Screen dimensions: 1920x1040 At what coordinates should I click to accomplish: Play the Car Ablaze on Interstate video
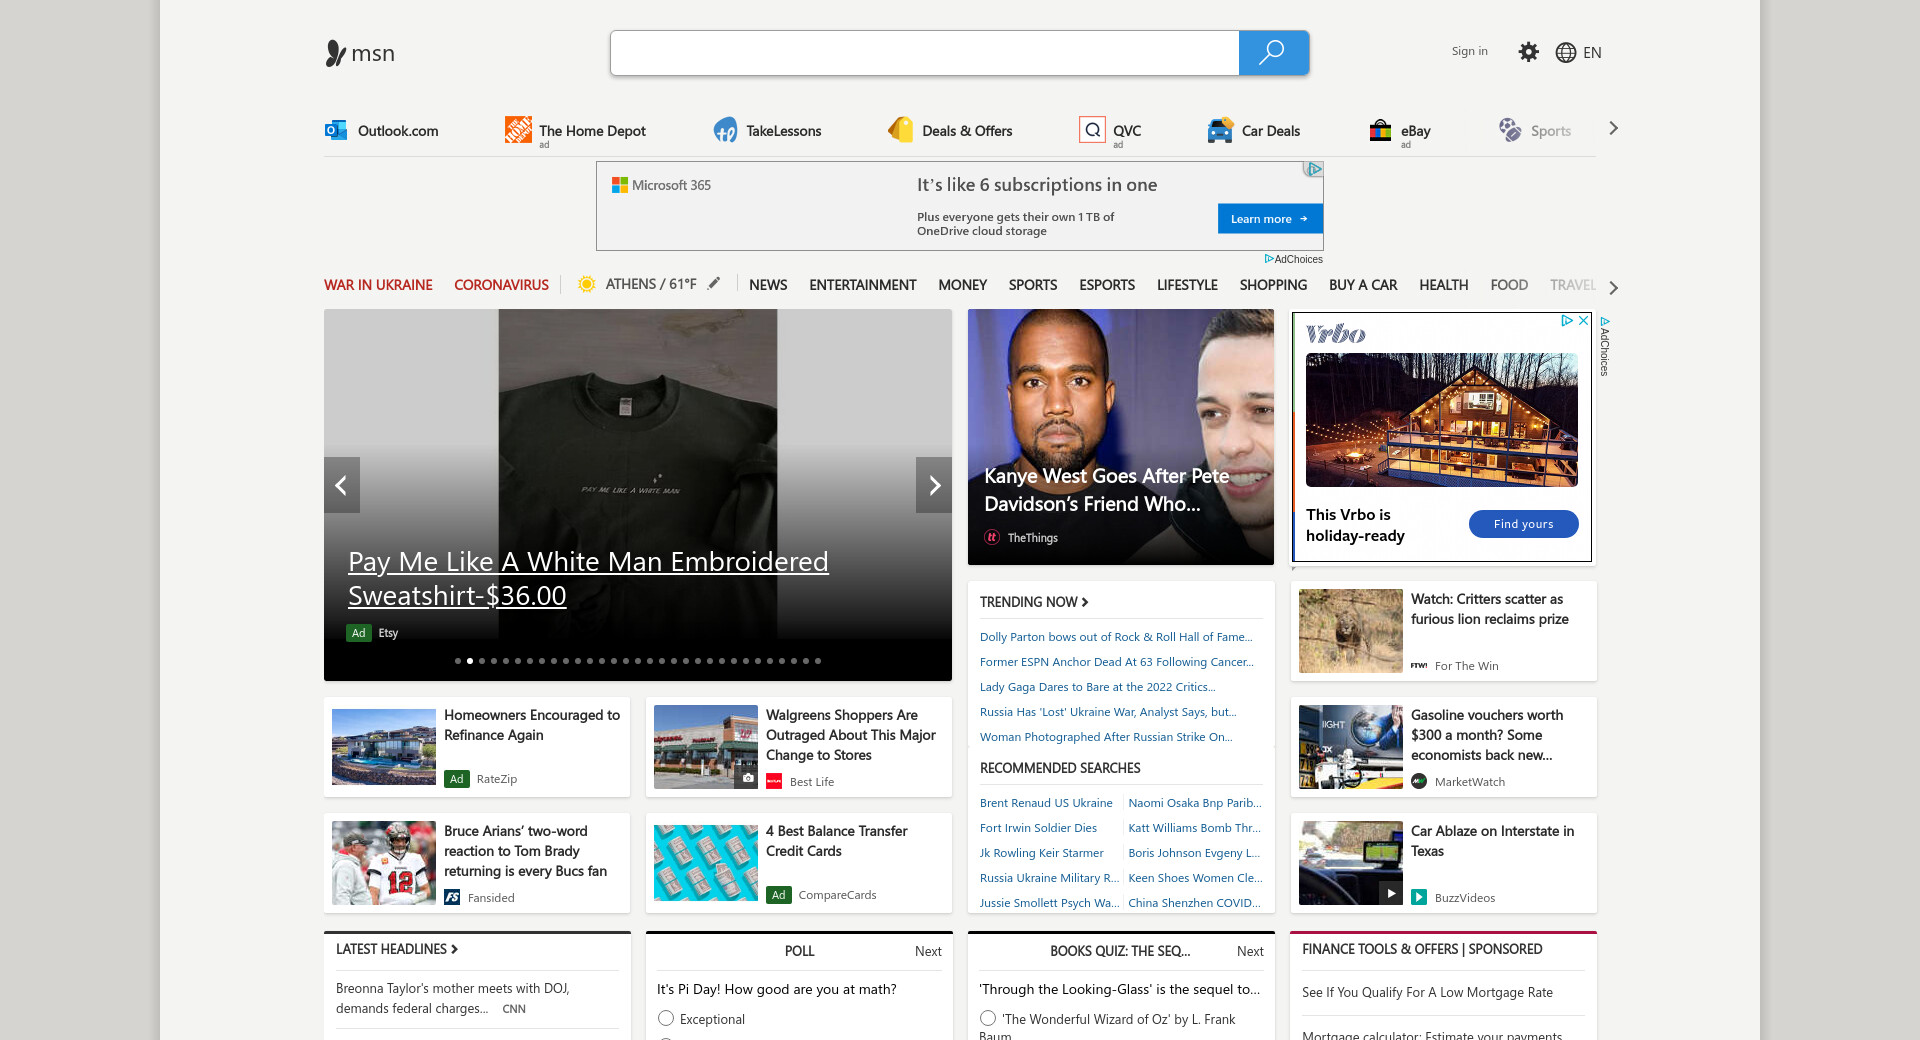[x=1390, y=893]
